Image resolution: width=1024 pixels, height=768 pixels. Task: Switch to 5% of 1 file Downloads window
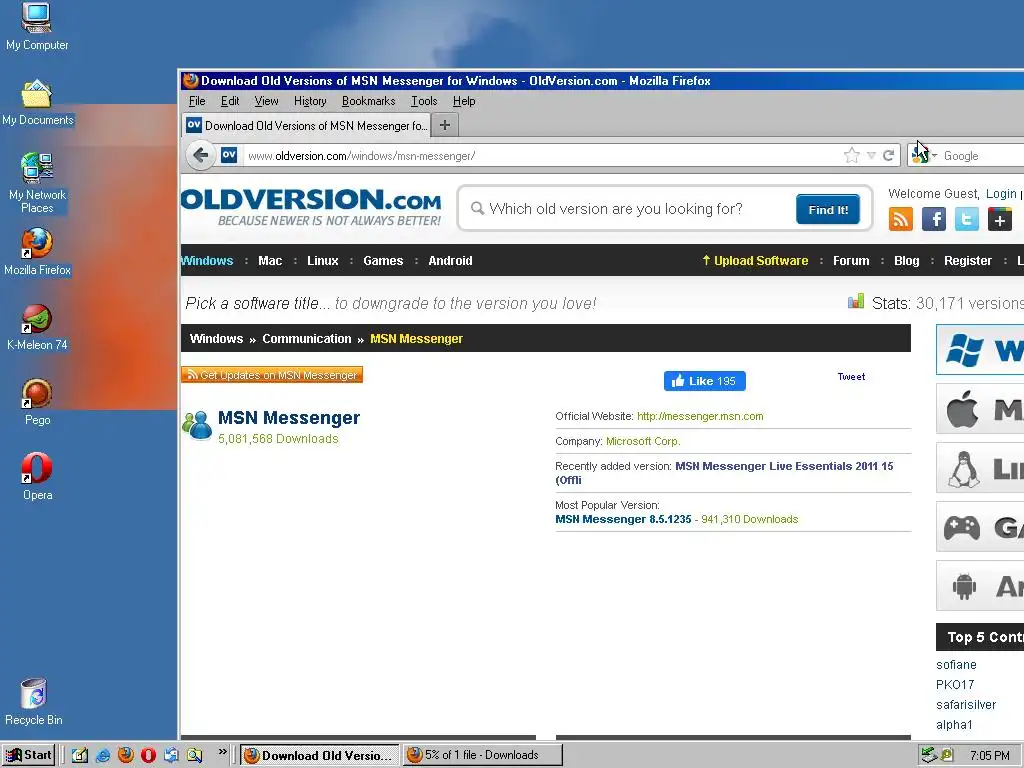[482, 755]
